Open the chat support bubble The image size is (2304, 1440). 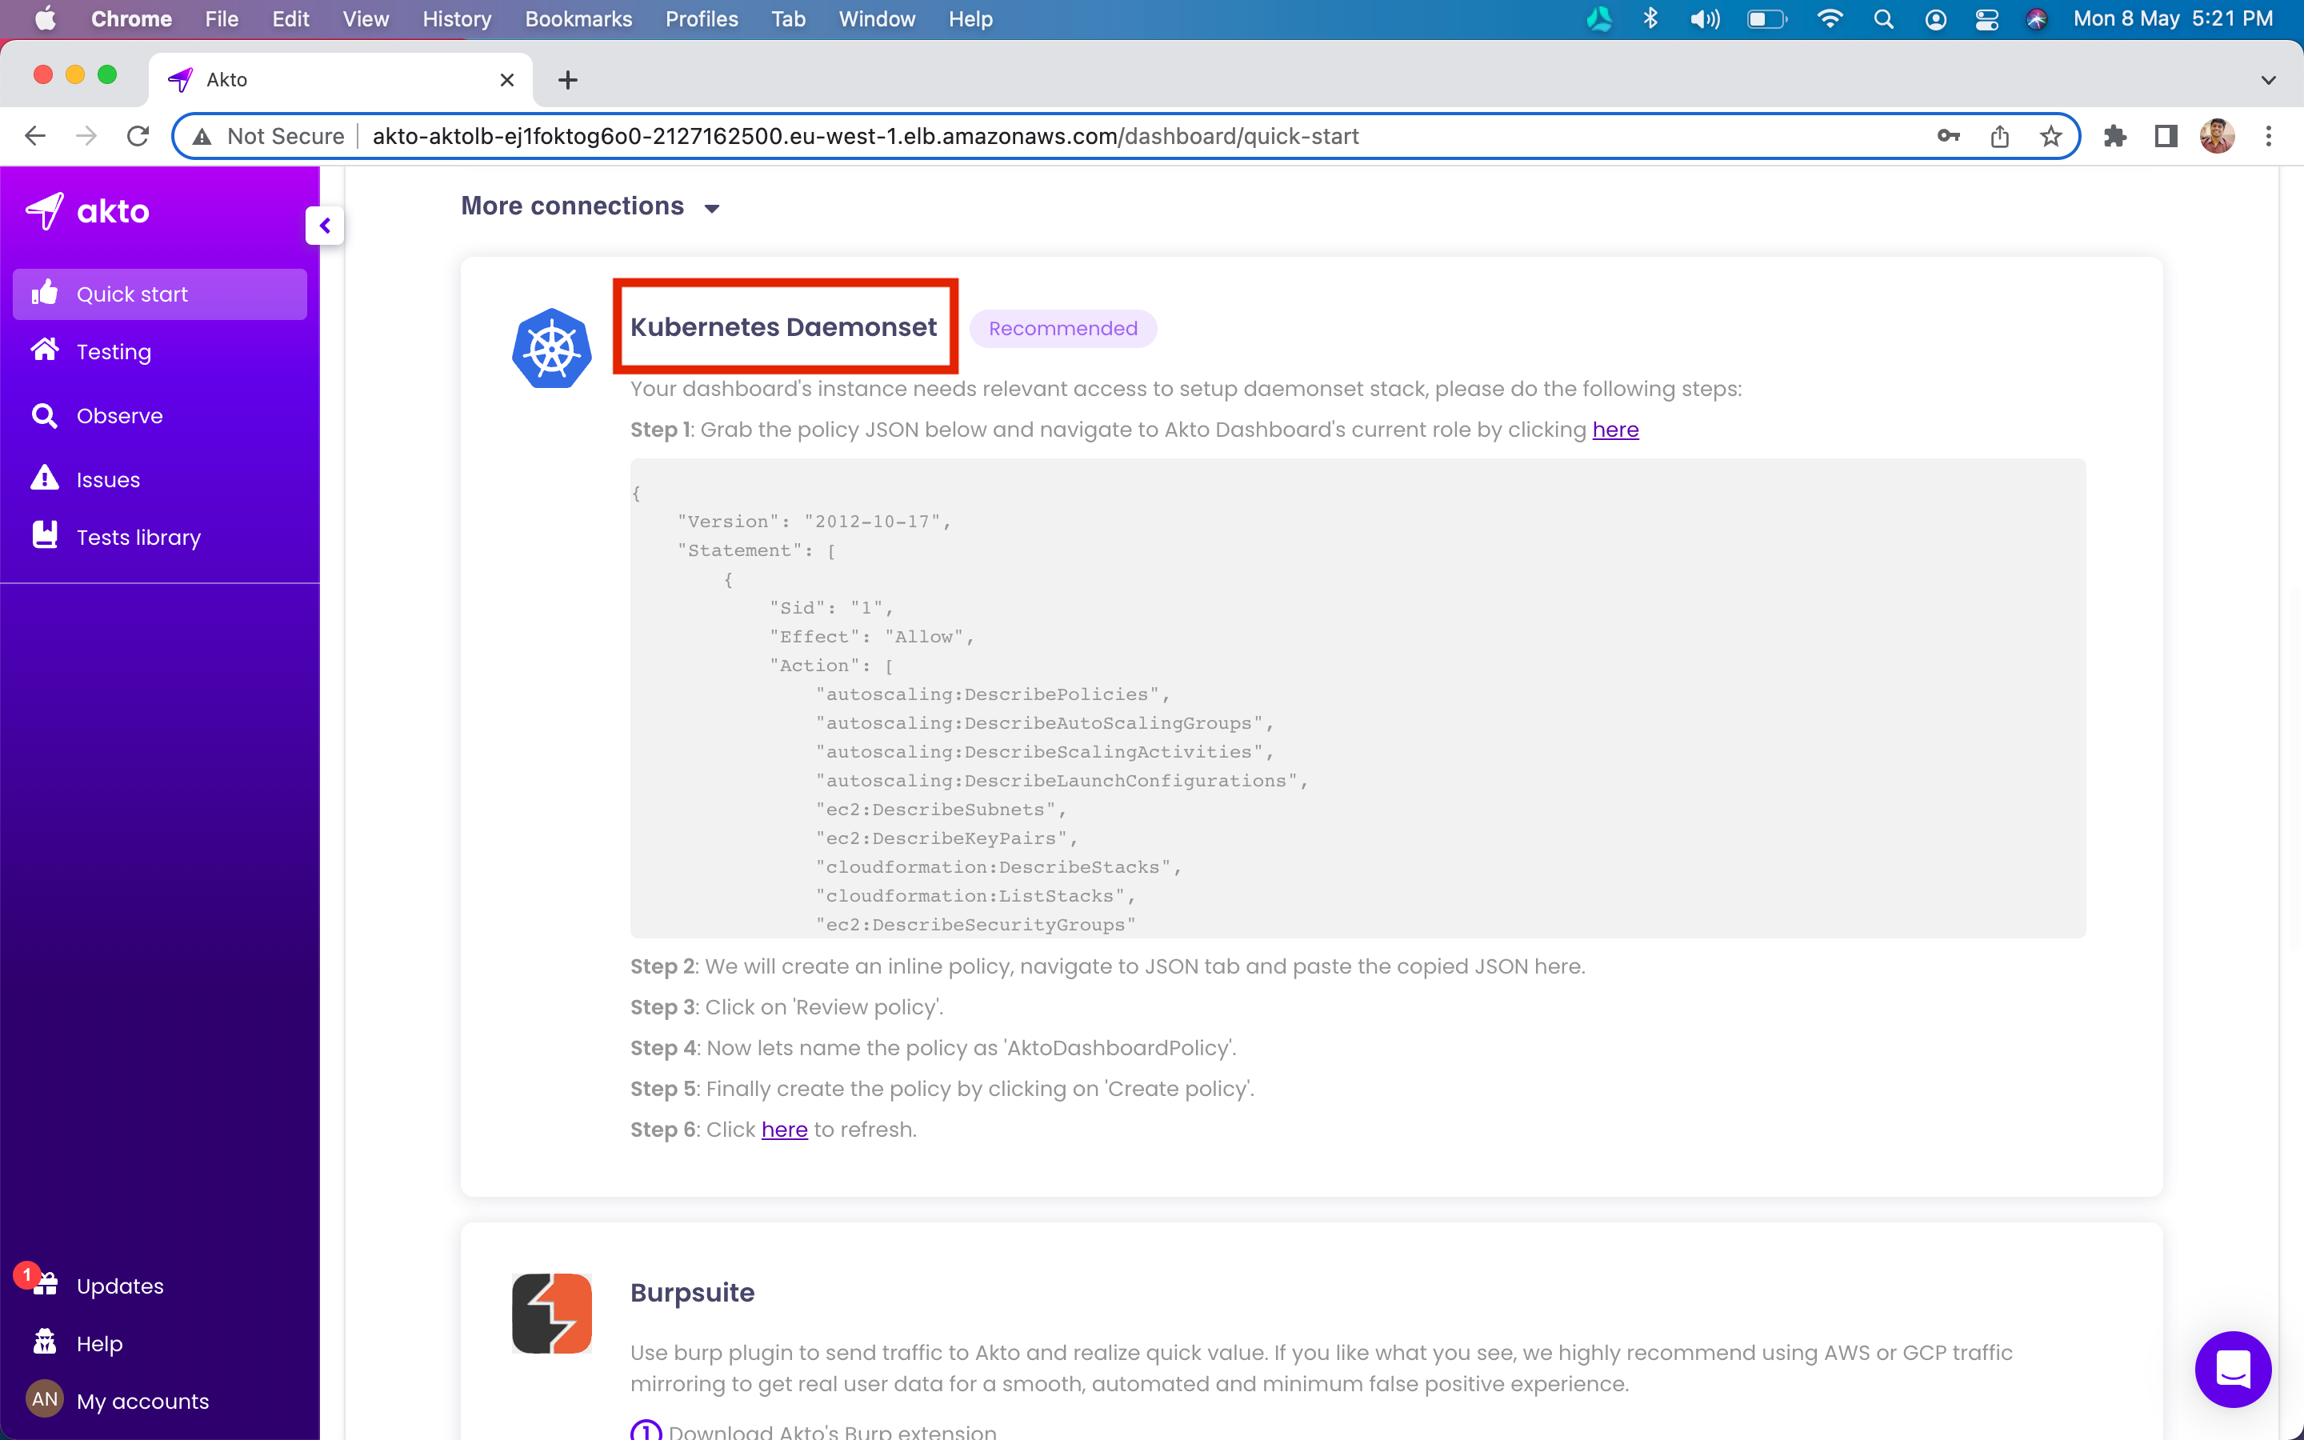(x=2232, y=1368)
